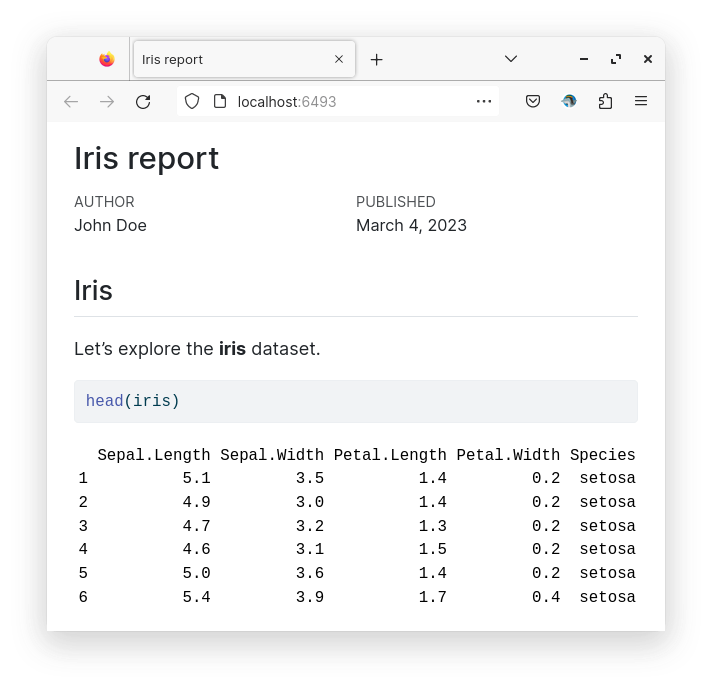Click the Iris report page title
This screenshot has width=712, height=688.
tap(146, 159)
